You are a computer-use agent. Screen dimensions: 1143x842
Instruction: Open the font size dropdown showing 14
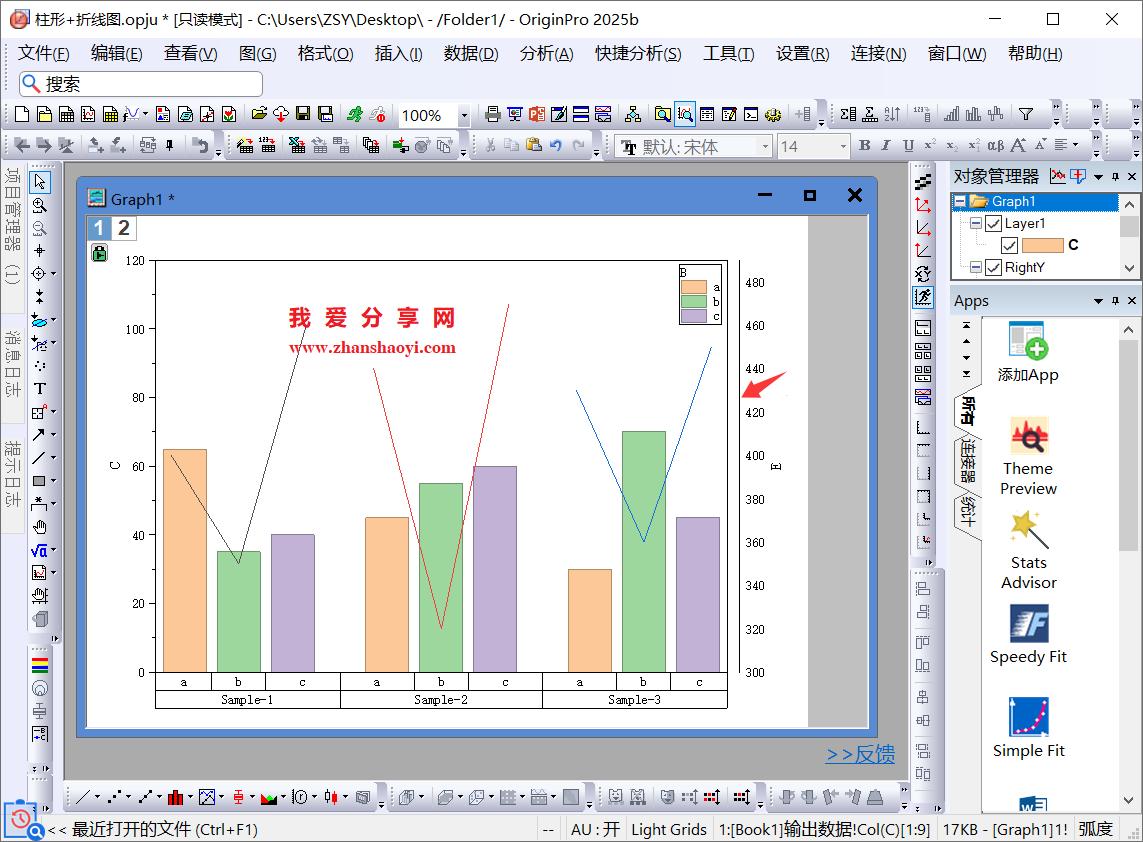pyautogui.click(x=842, y=147)
